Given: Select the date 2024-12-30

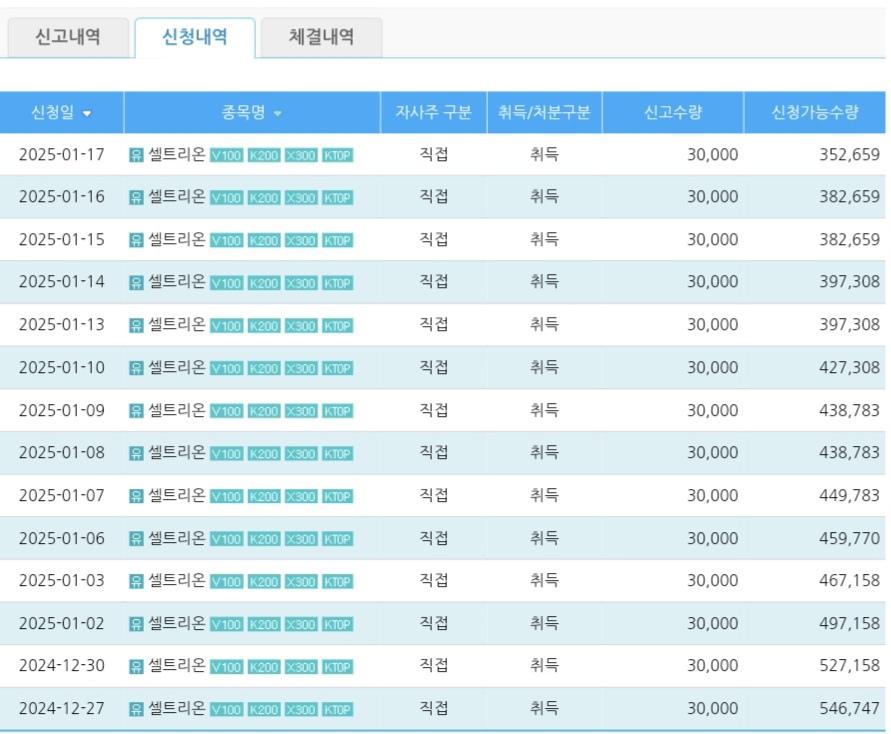Looking at the screenshot, I should click(x=62, y=665).
